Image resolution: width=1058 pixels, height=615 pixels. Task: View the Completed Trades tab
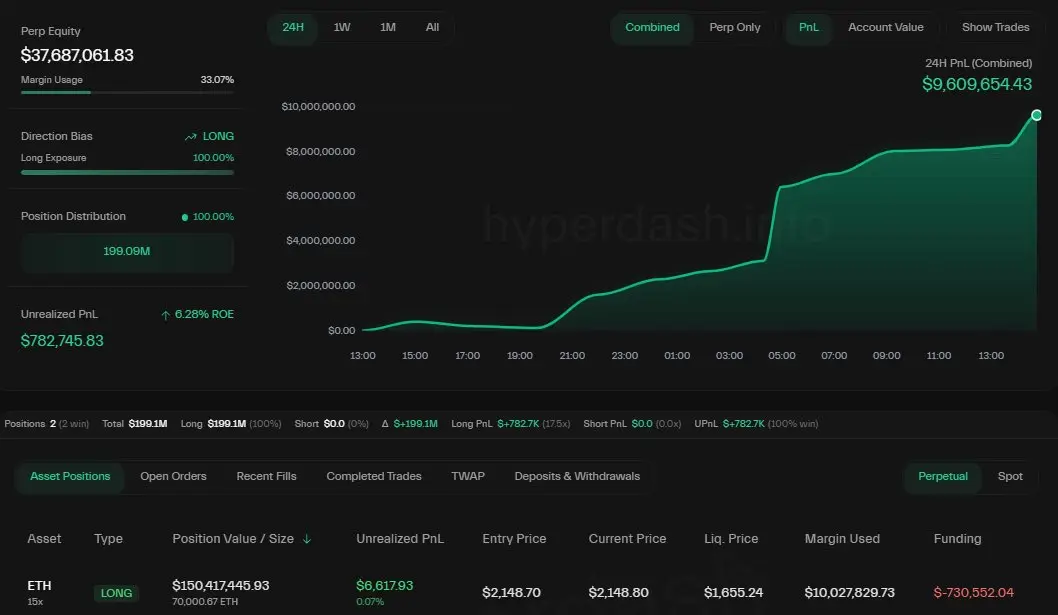pos(374,477)
